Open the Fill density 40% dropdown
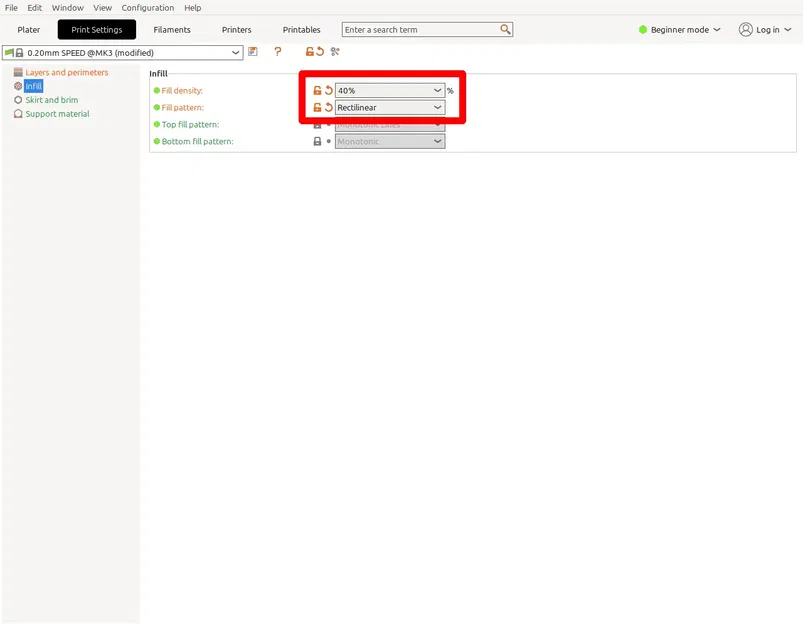This screenshot has width=803, height=625. click(390, 90)
